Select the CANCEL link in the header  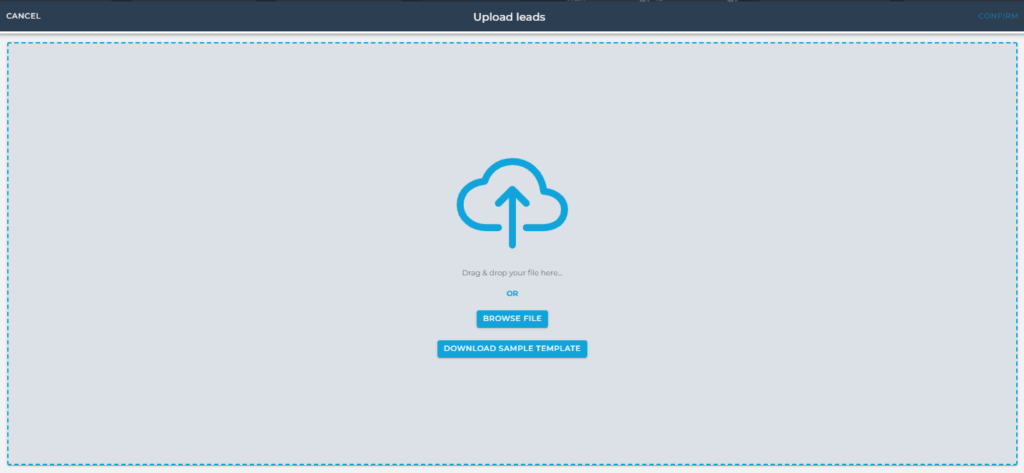23,16
